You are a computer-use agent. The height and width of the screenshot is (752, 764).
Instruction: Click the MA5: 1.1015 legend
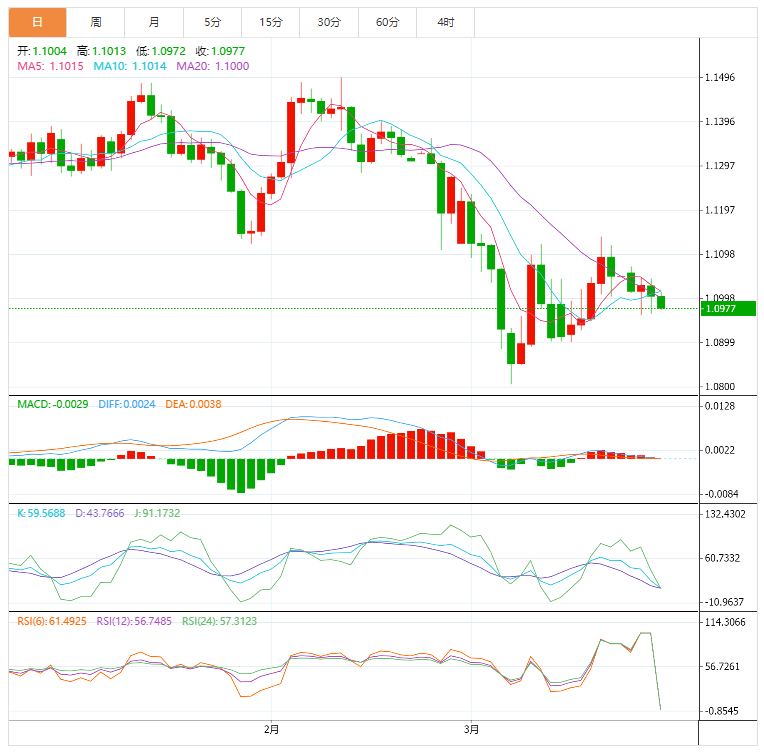[x=51, y=66]
